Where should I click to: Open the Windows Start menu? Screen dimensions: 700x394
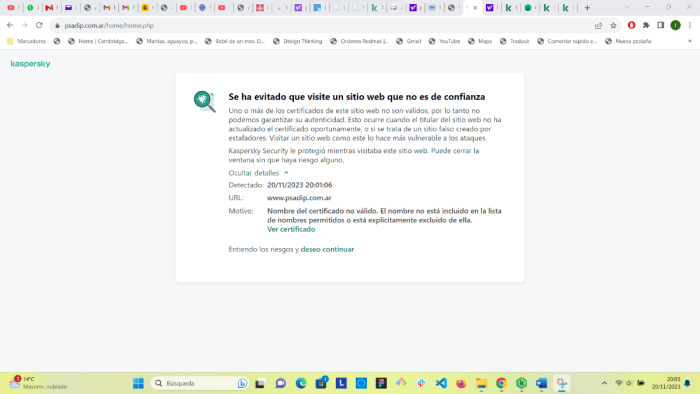138,383
